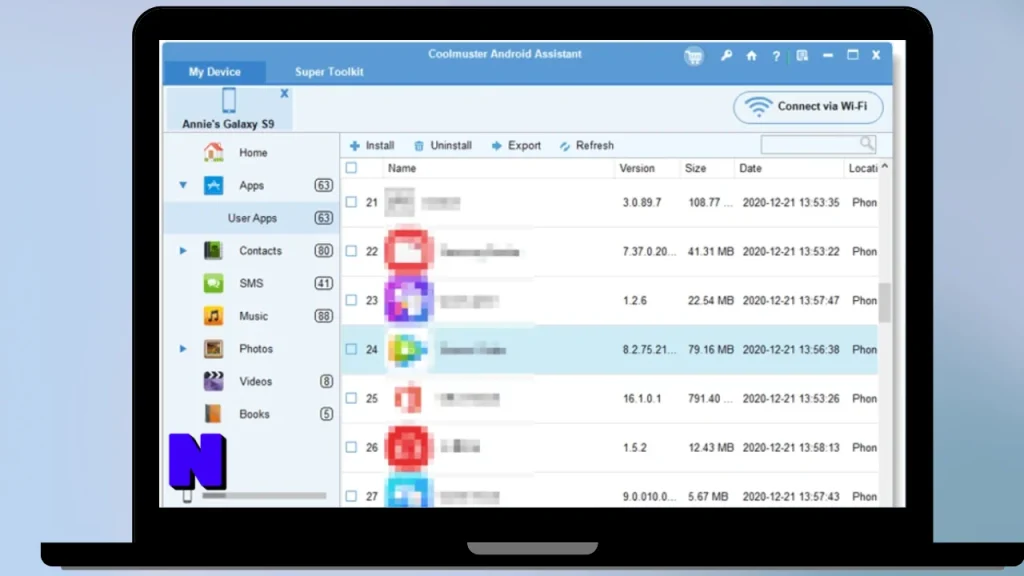Click the scroll-up arrow of the app list
The height and width of the screenshot is (576, 1024).
[x=885, y=167]
